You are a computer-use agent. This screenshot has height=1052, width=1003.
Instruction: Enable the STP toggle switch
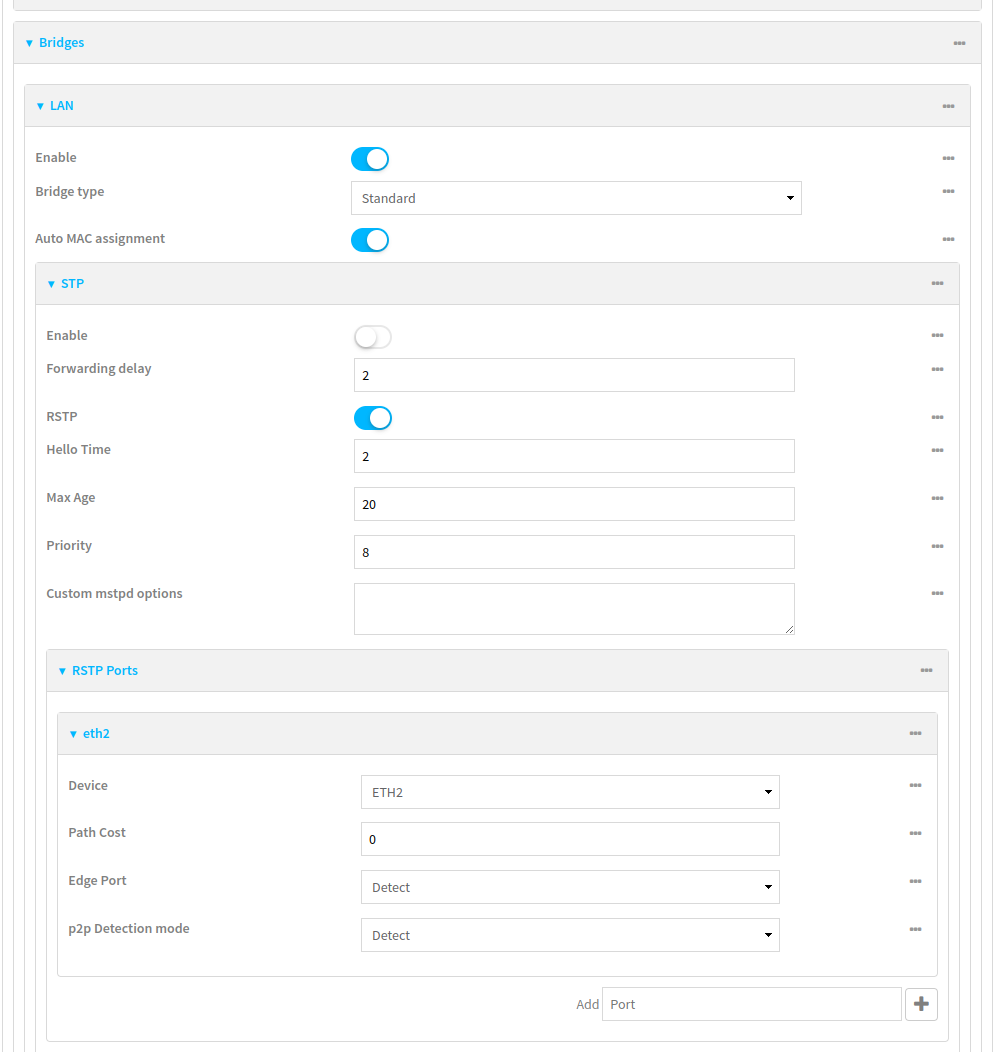click(x=373, y=337)
